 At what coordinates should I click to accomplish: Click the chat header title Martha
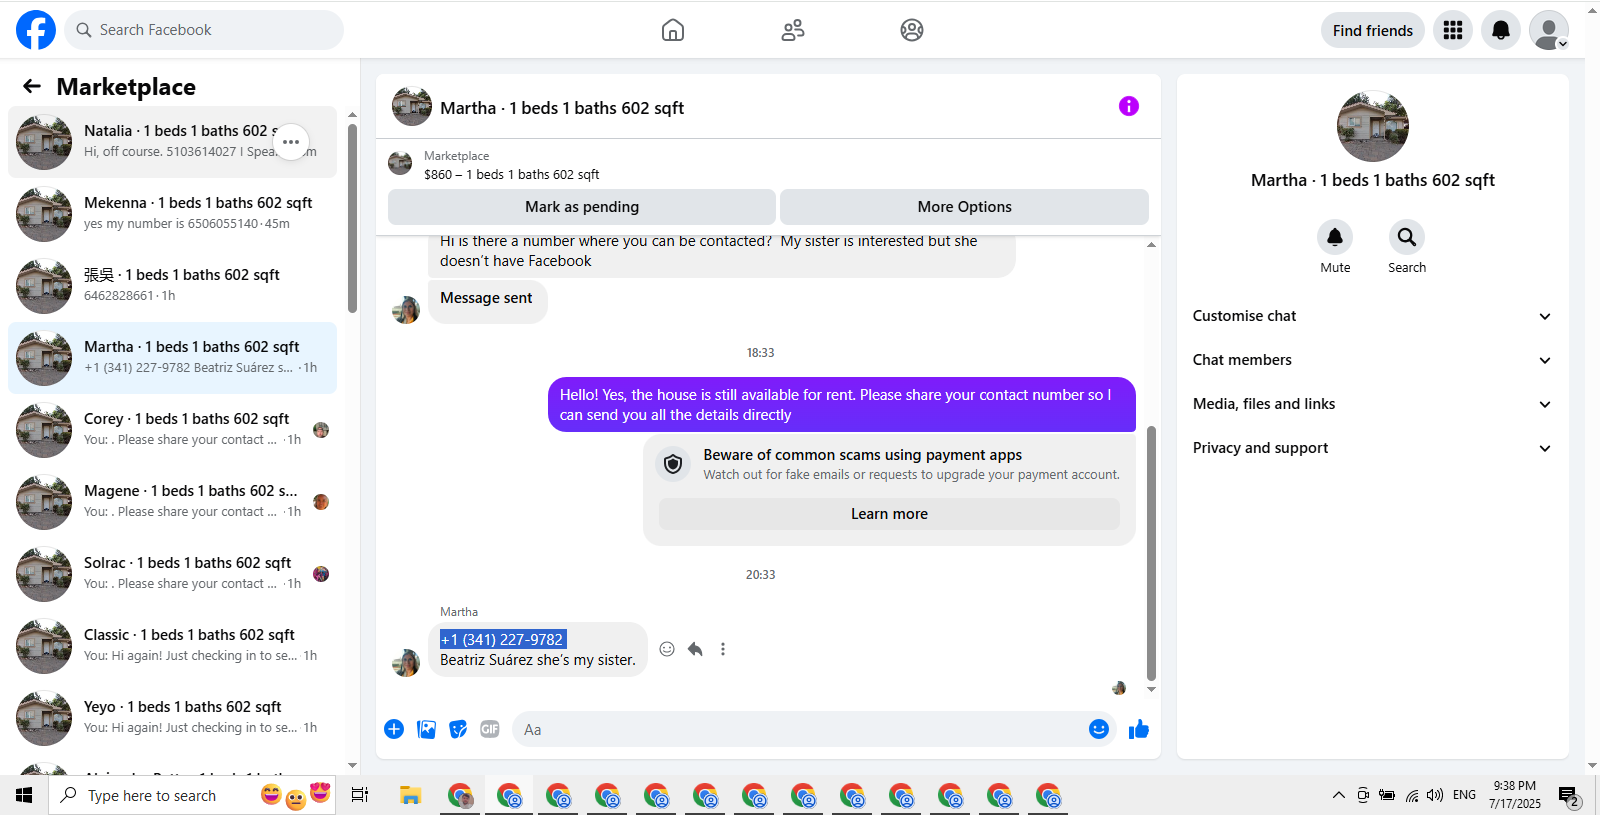click(562, 108)
